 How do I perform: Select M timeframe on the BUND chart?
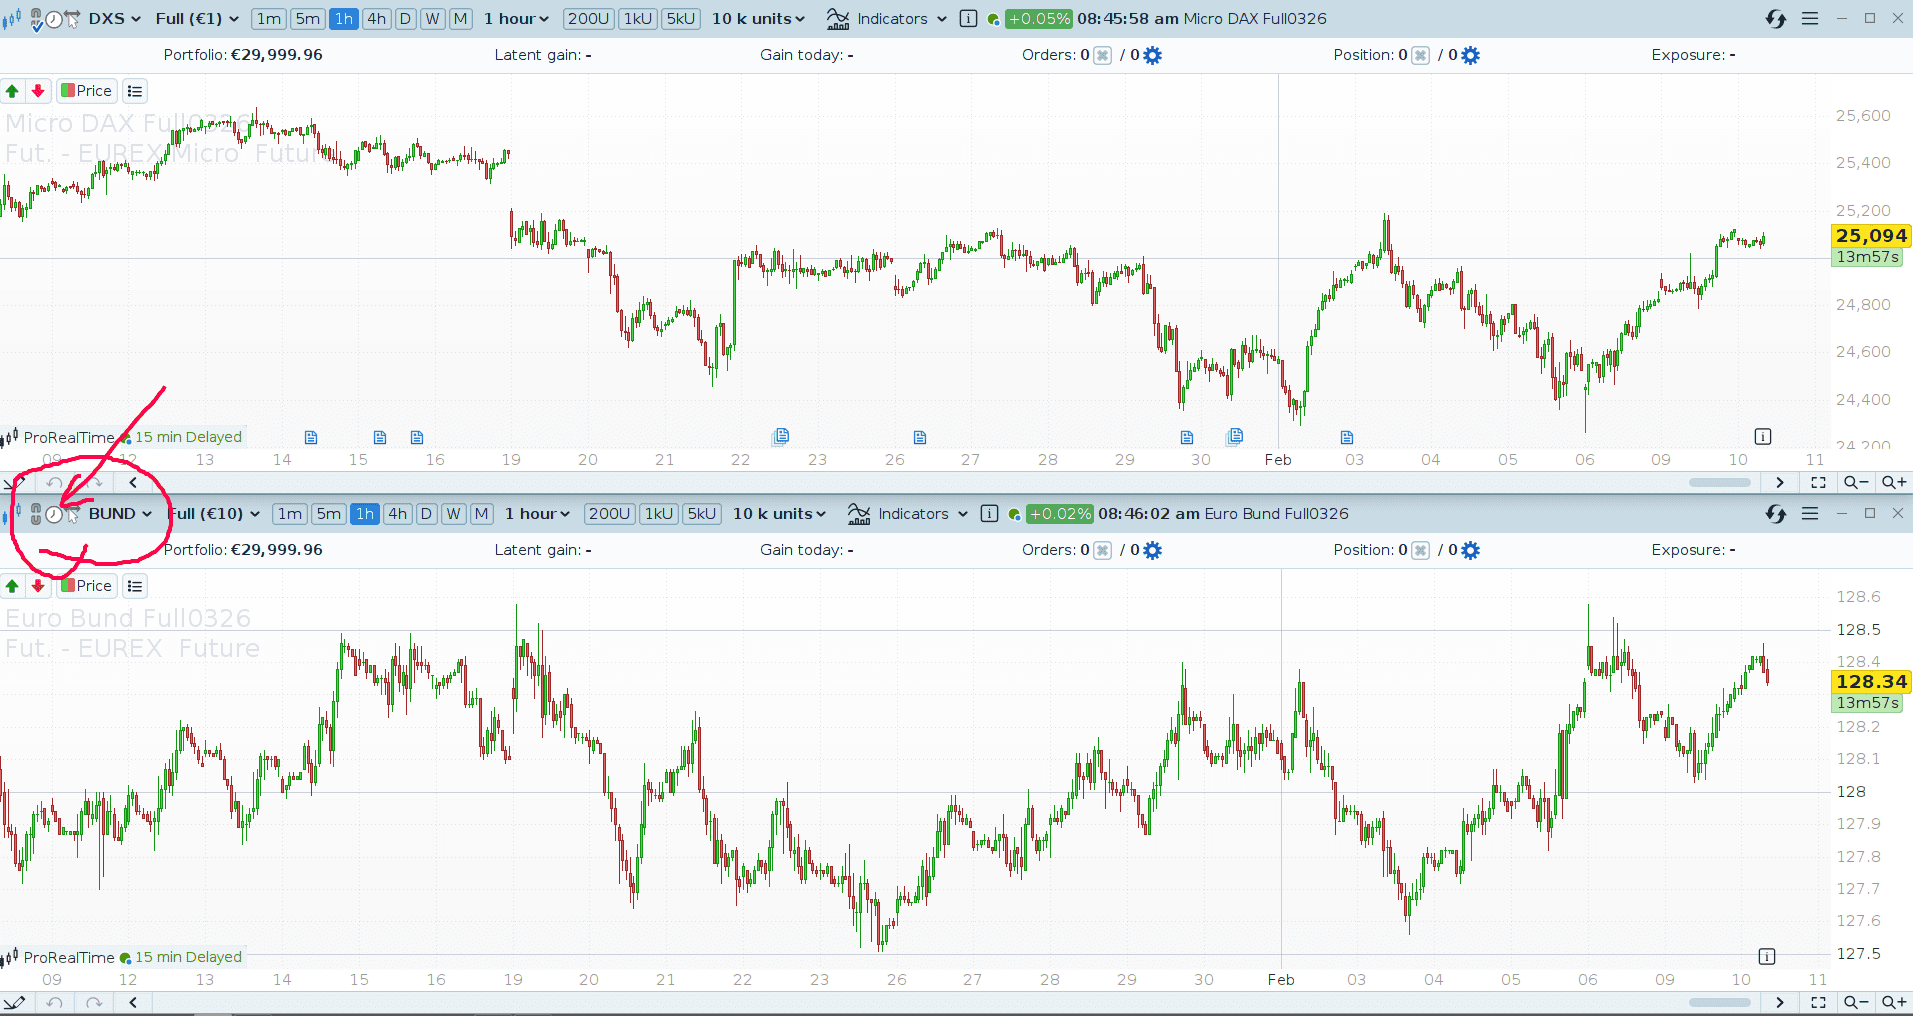[482, 514]
